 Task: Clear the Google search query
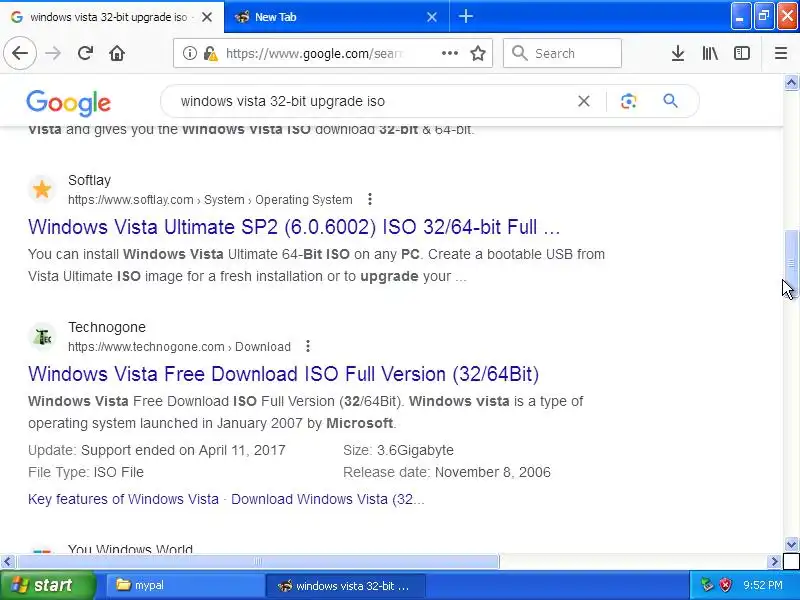pos(584,101)
